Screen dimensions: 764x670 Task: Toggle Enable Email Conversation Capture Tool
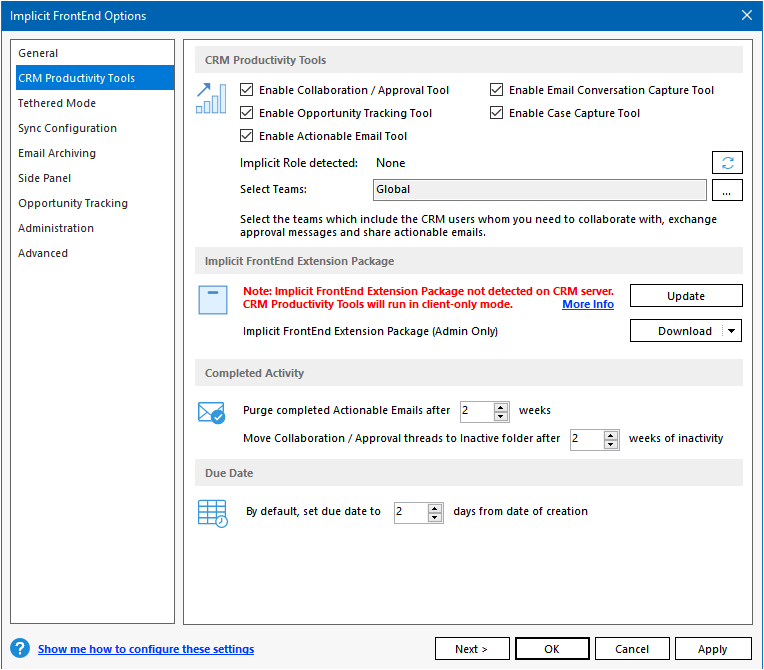click(497, 90)
